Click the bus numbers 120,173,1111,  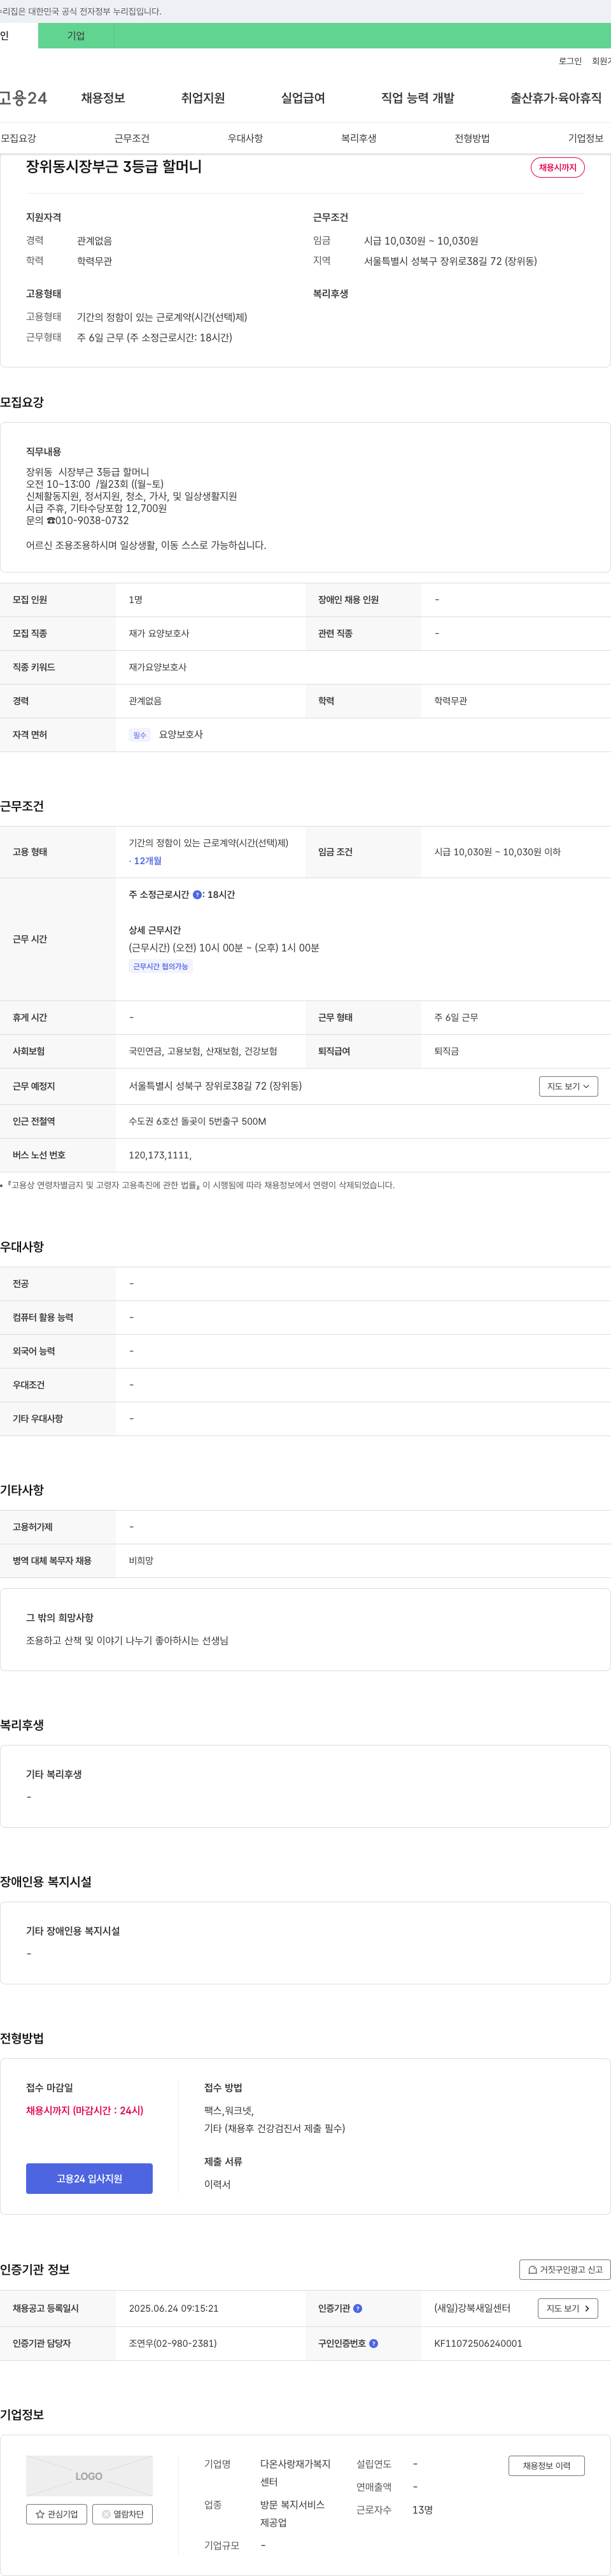tap(160, 1155)
